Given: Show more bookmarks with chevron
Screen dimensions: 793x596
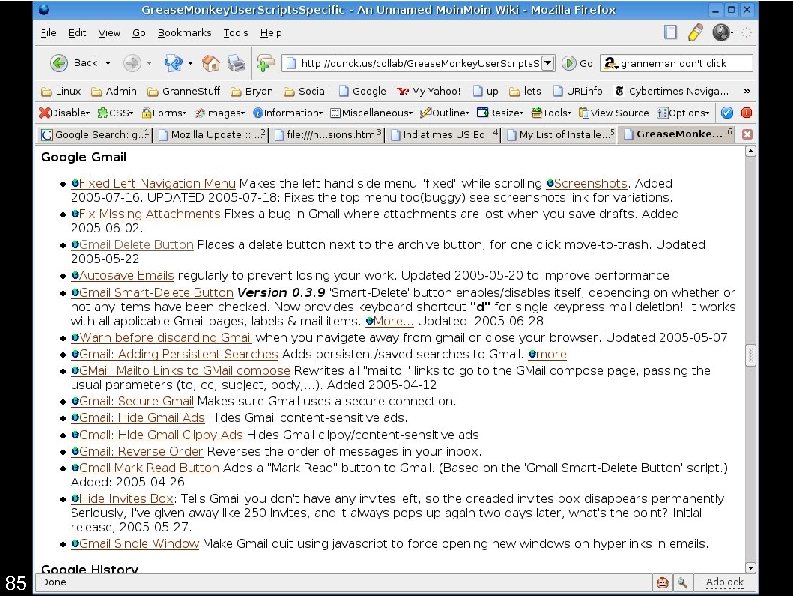Looking at the screenshot, I should point(746,91).
